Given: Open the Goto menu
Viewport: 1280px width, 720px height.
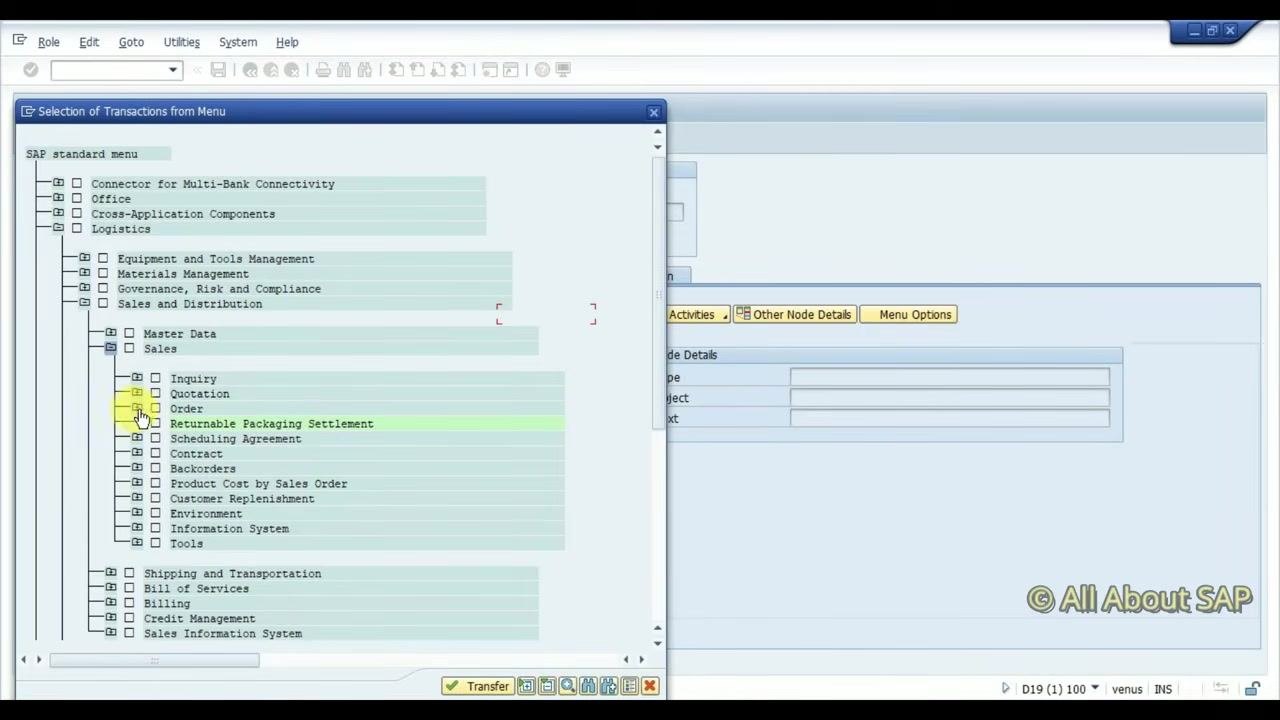Looking at the screenshot, I should (x=131, y=42).
